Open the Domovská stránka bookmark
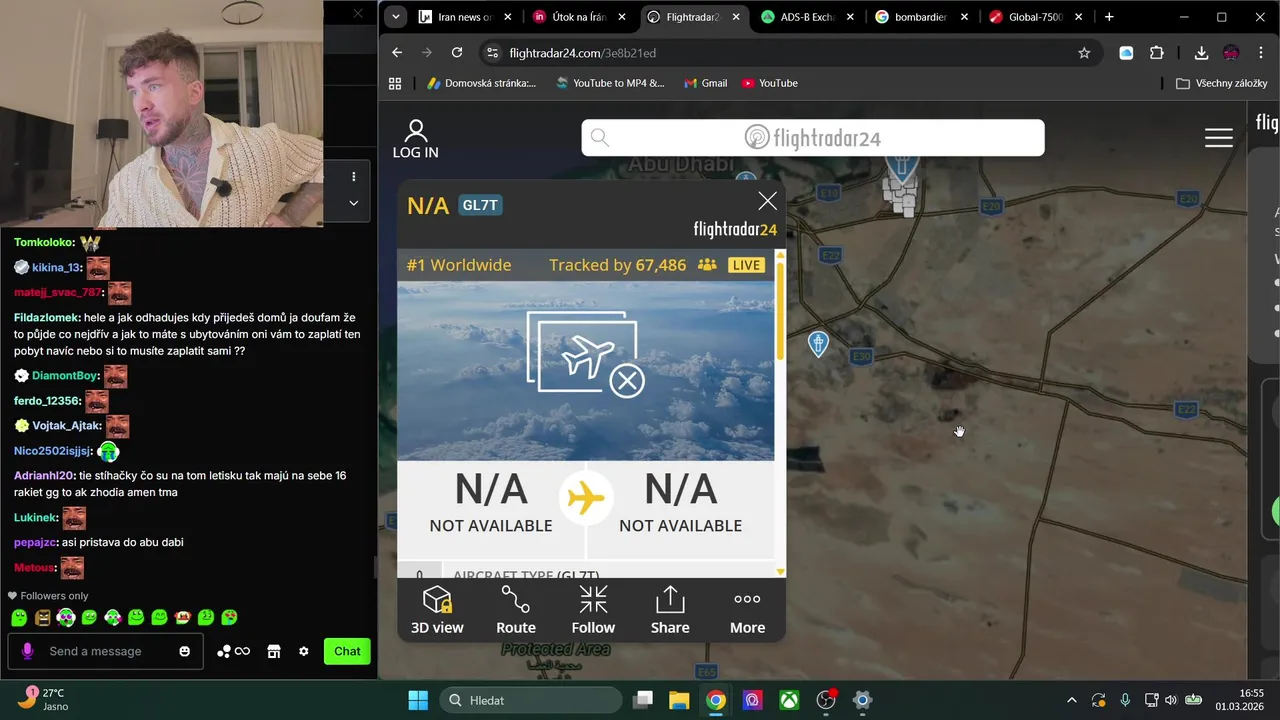This screenshot has width=1280, height=720. coord(481,83)
